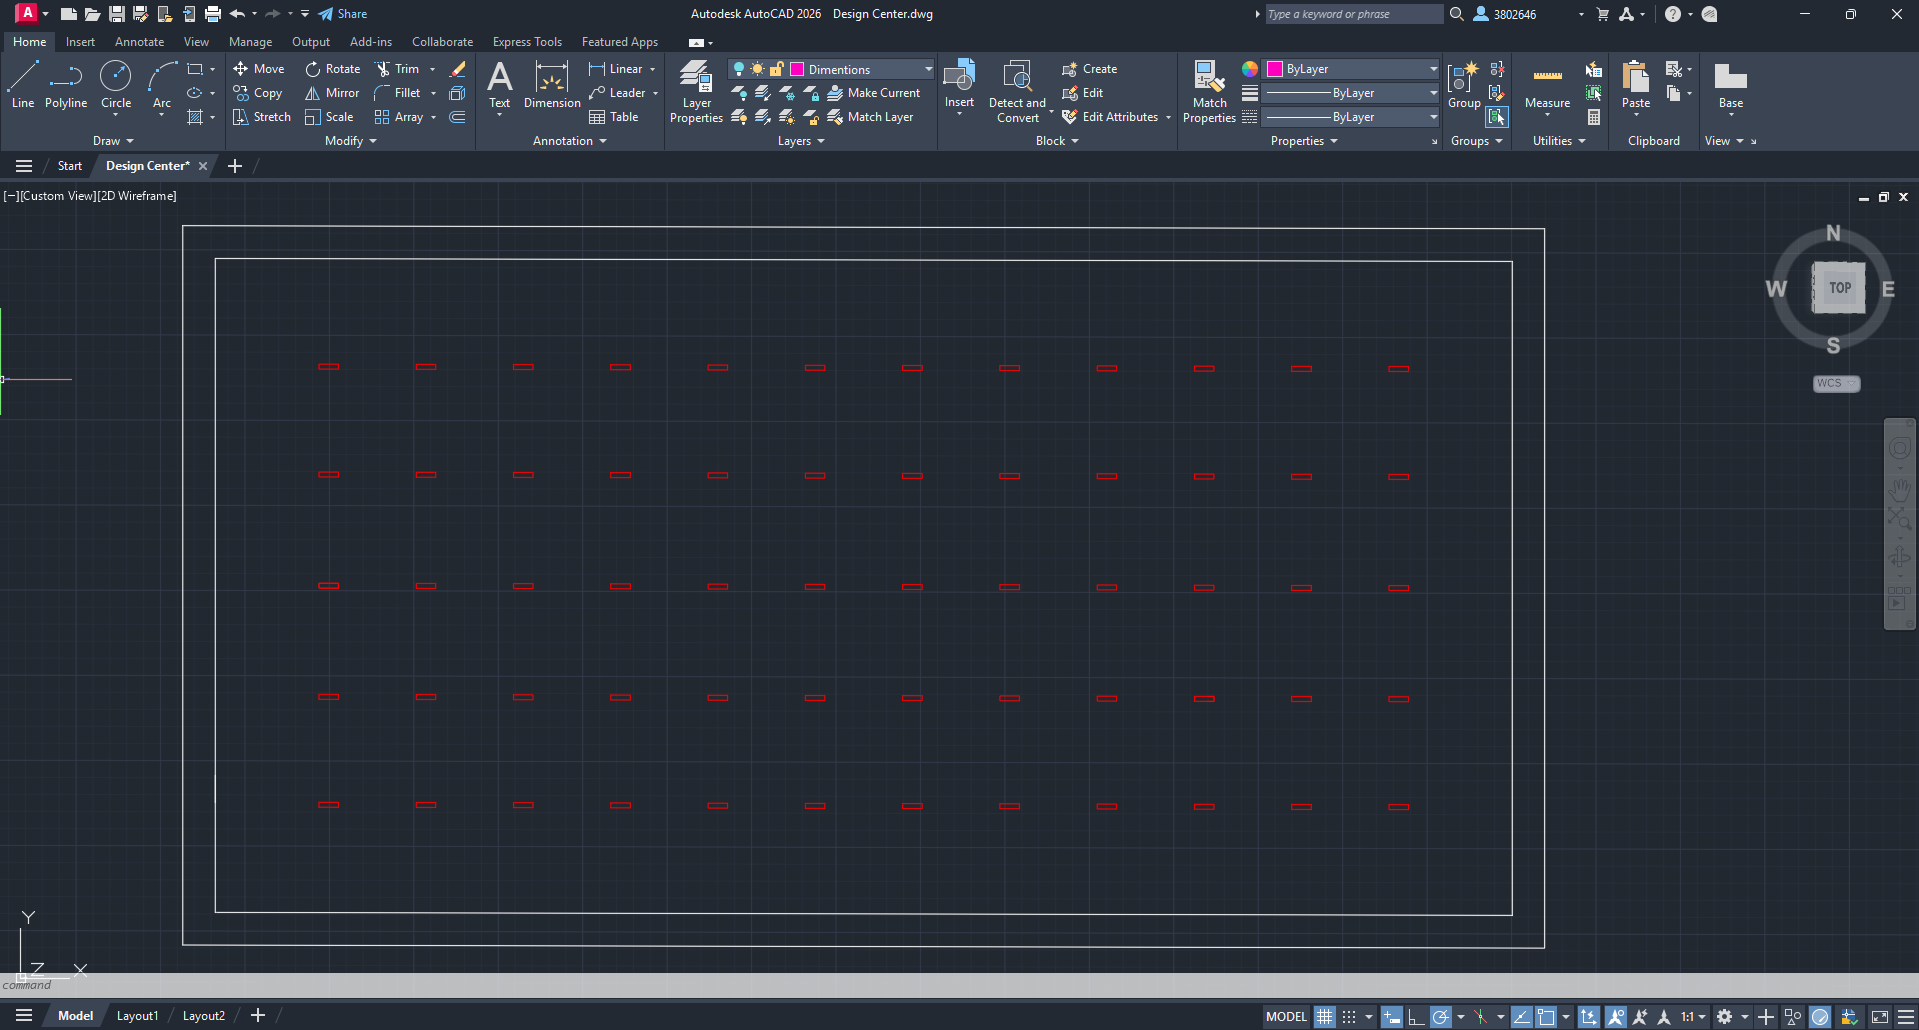
Task: Select the Polyline tool
Action: 66,84
